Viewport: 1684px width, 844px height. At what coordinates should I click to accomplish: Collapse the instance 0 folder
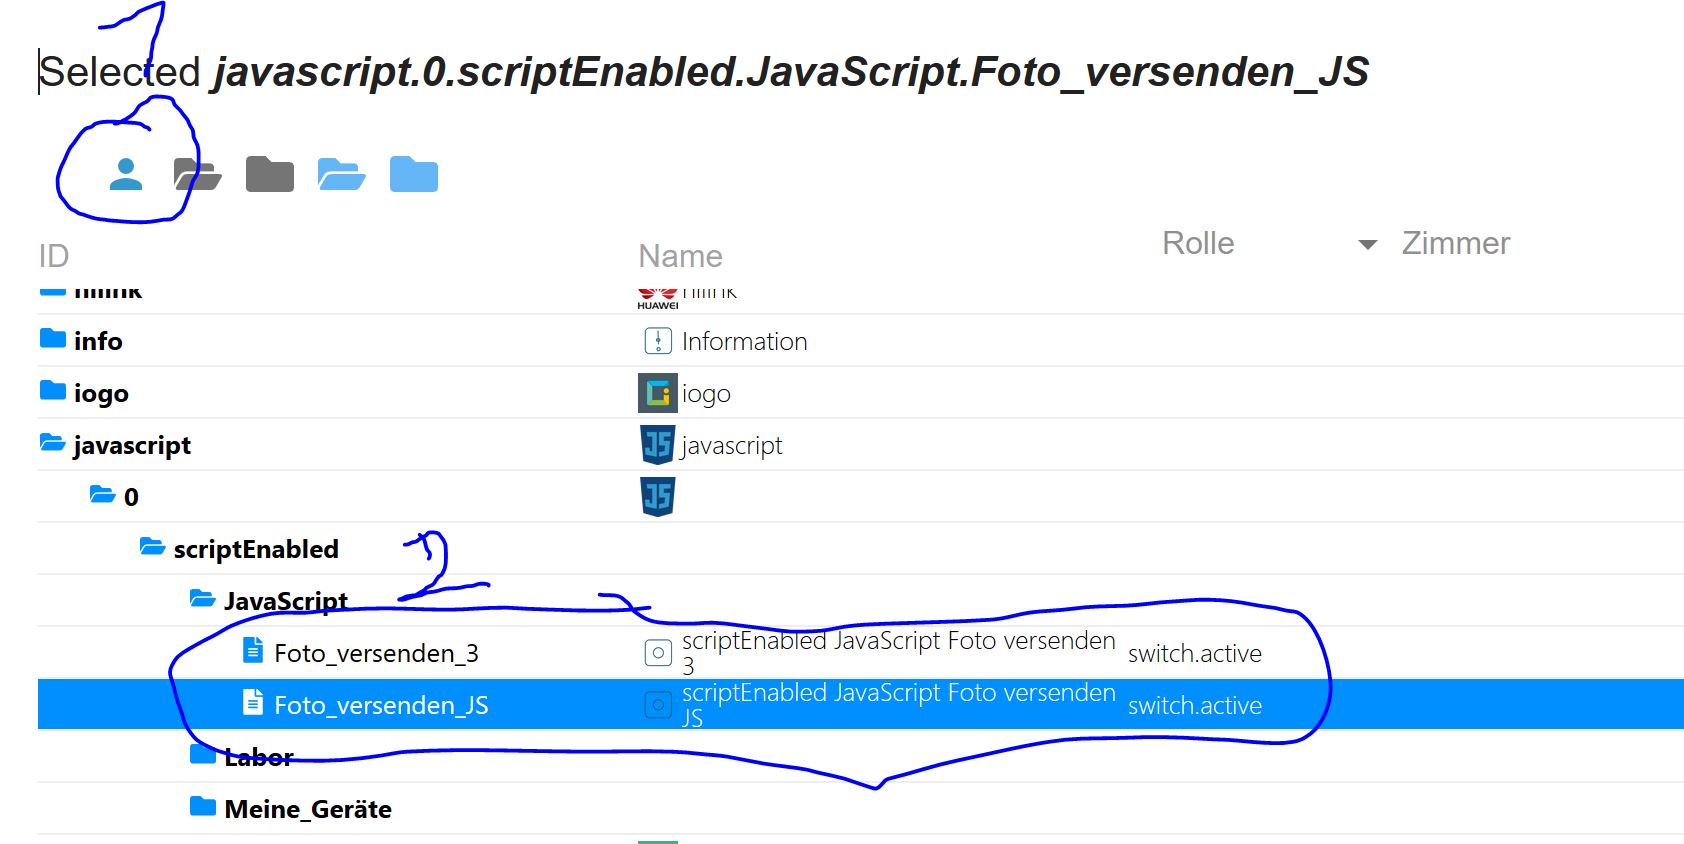102,495
